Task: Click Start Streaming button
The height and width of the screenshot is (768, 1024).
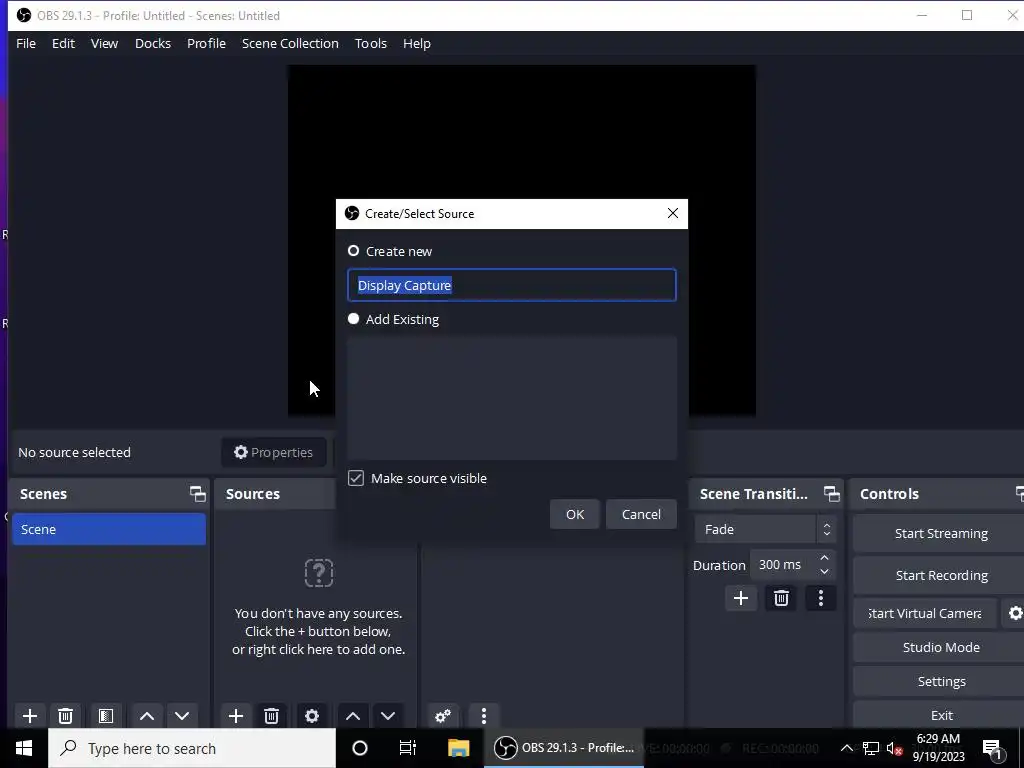Action: click(940, 534)
